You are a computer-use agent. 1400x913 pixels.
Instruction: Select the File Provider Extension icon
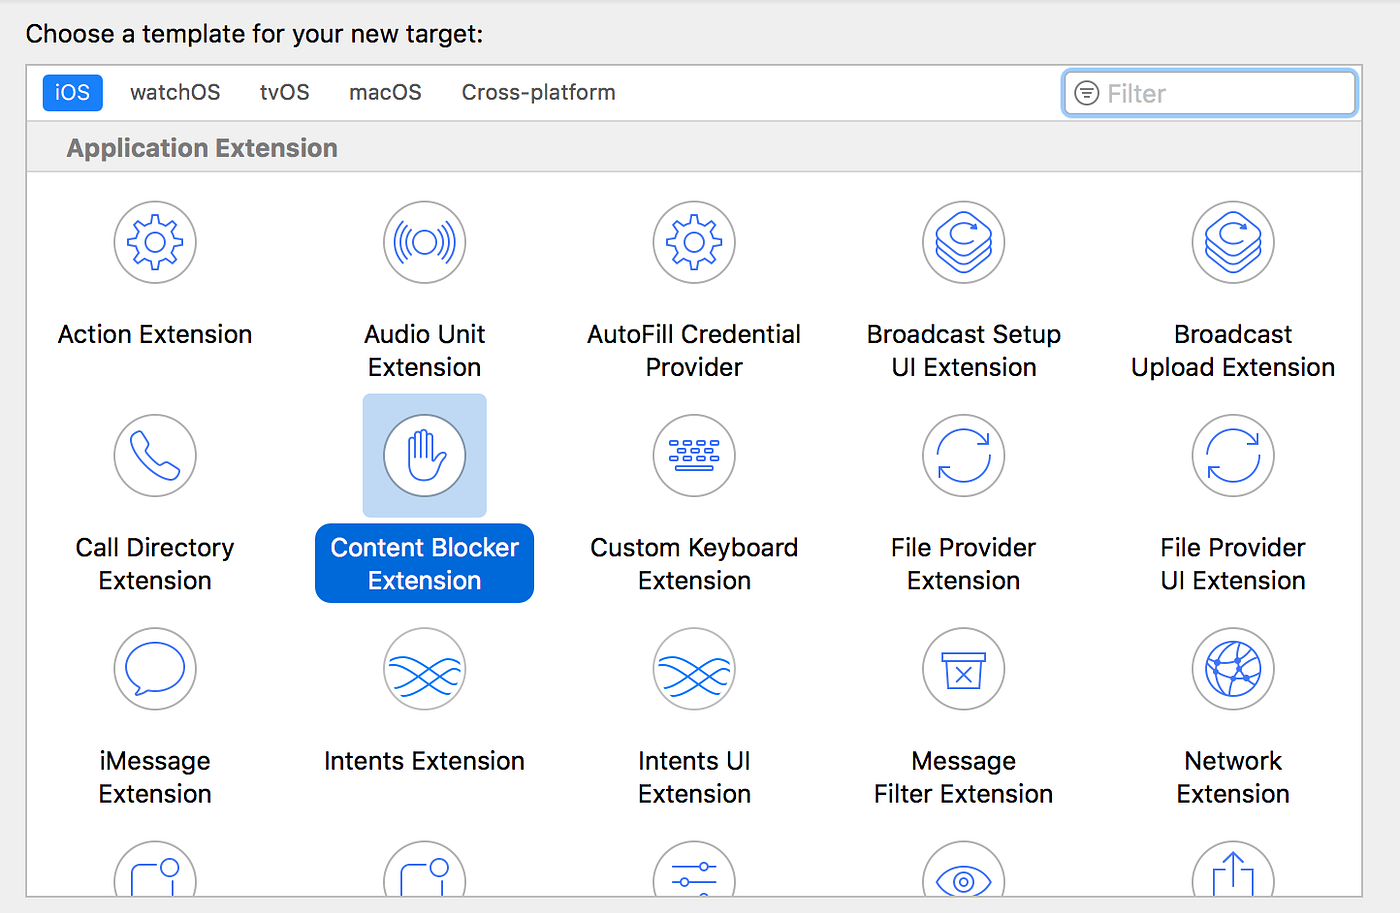click(963, 455)
